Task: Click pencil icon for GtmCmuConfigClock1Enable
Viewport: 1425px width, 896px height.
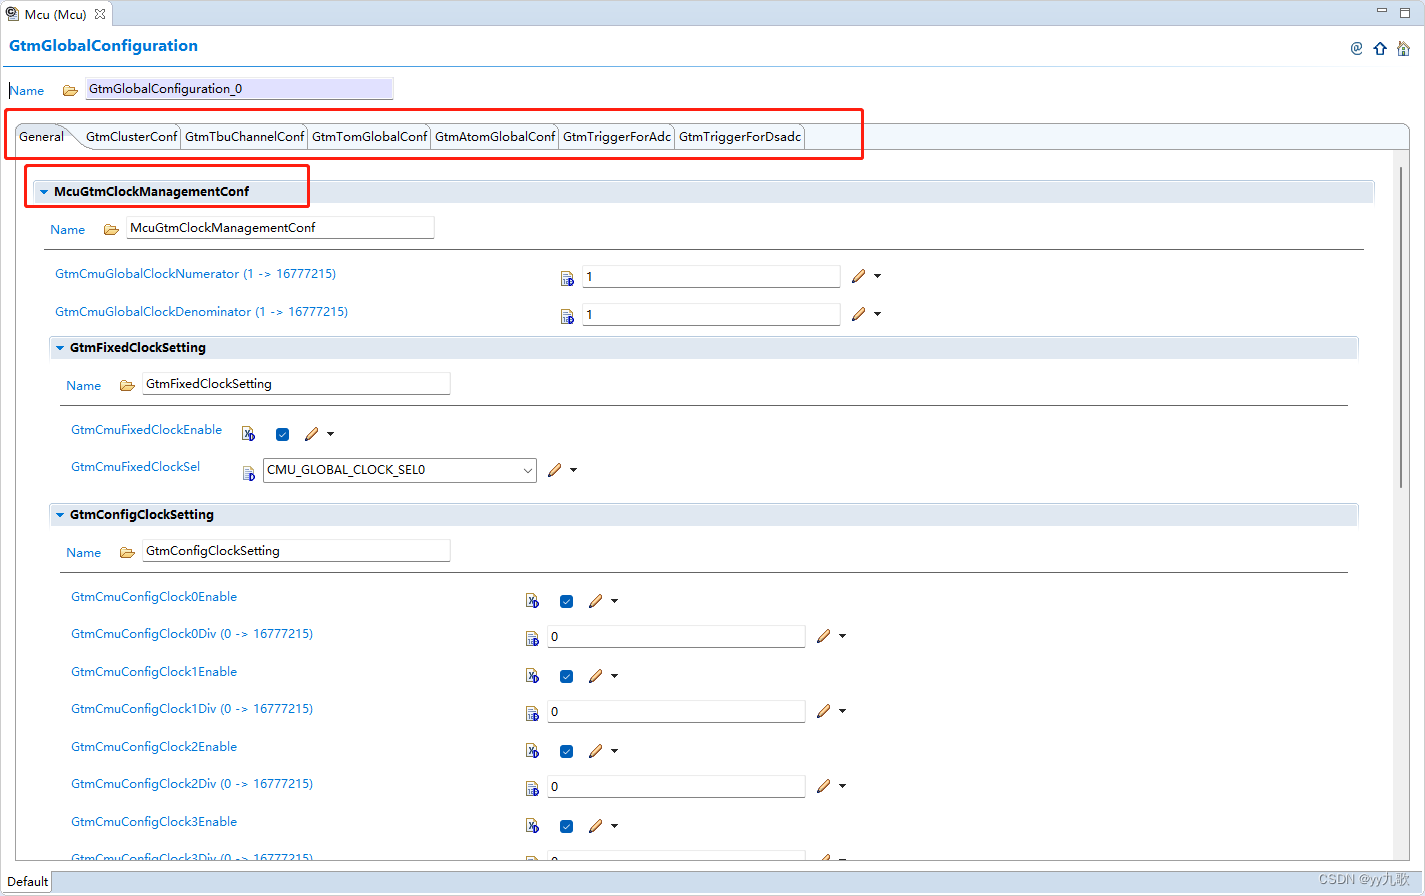Action: point(595,676)
